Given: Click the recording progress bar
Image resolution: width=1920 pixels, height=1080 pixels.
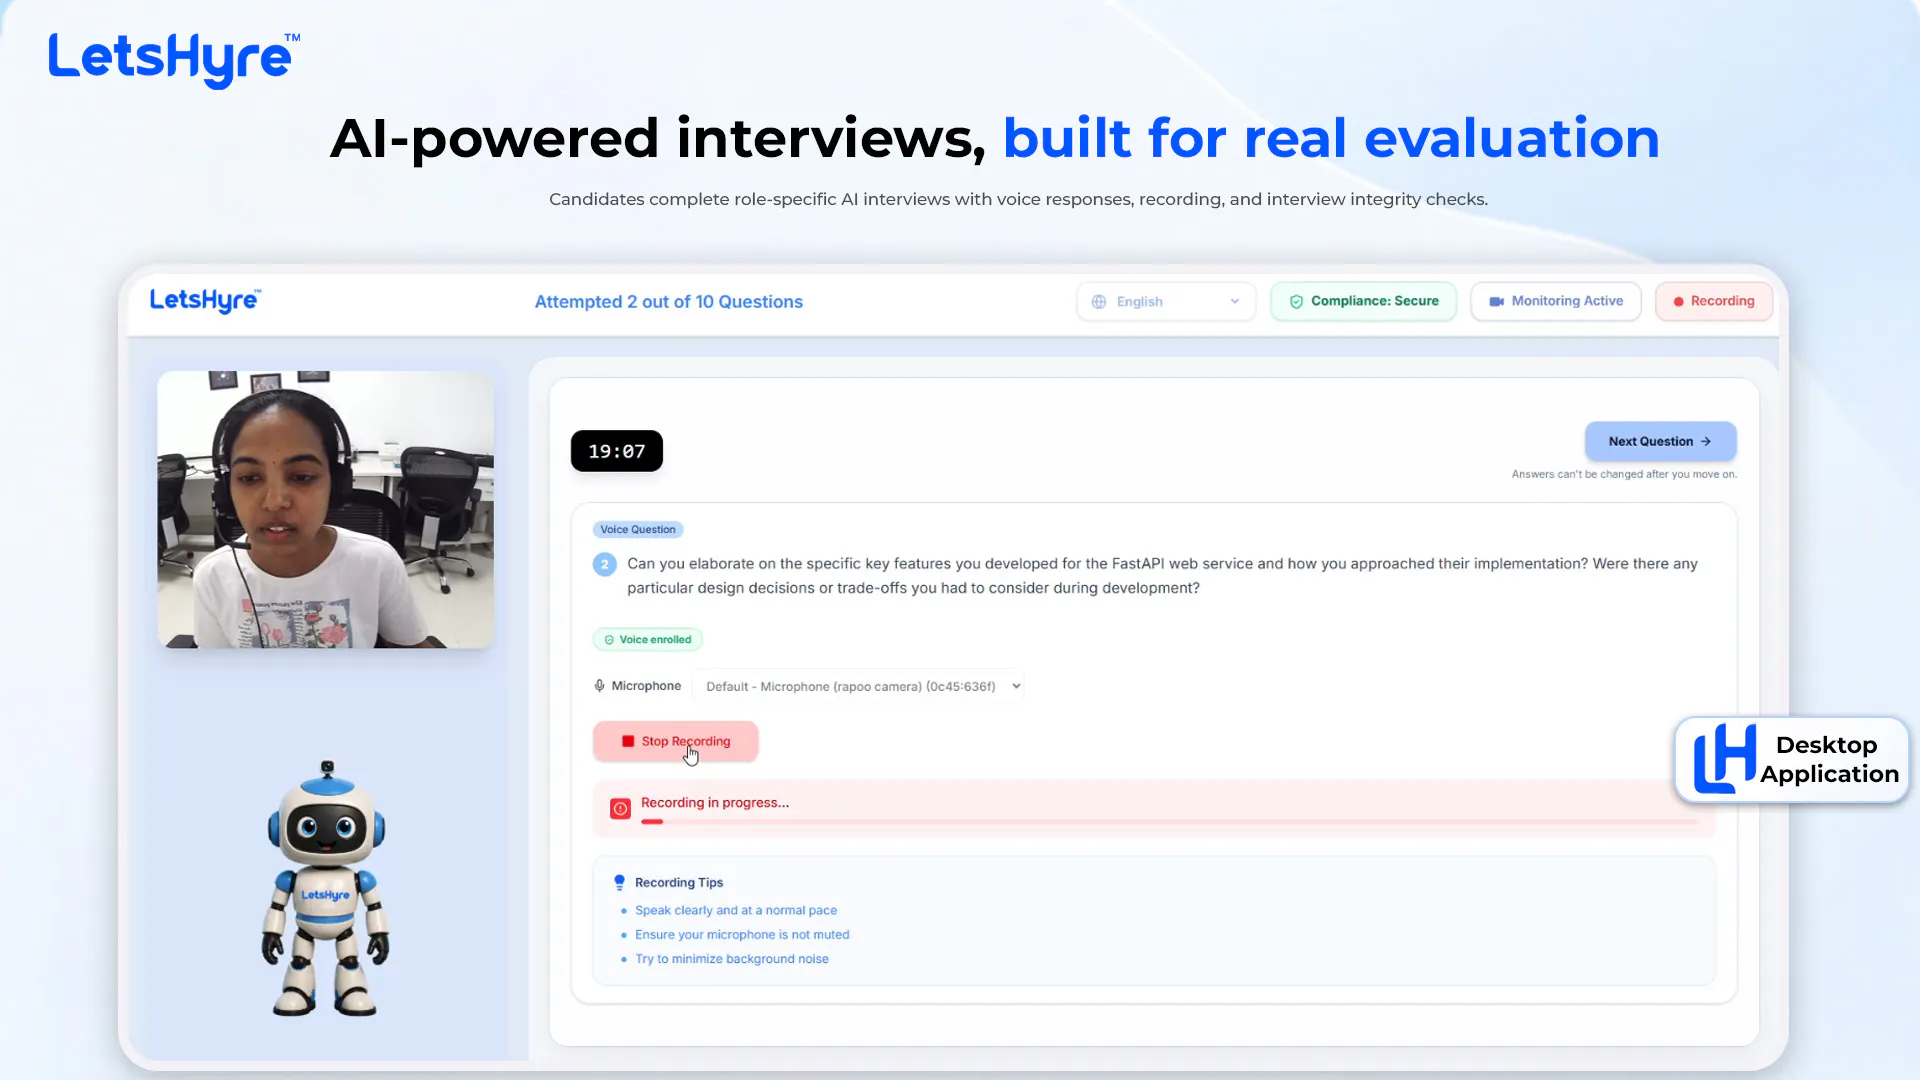Looking at the screenshot, I should tap(1169, 822).
